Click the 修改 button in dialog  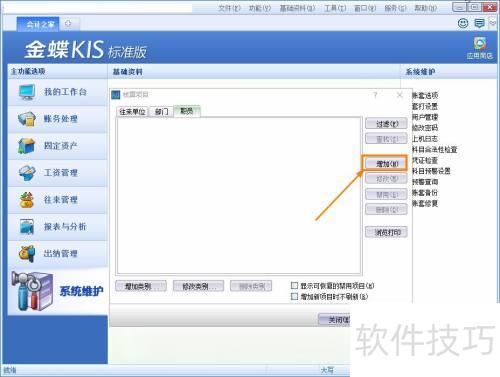click(386, 179)
